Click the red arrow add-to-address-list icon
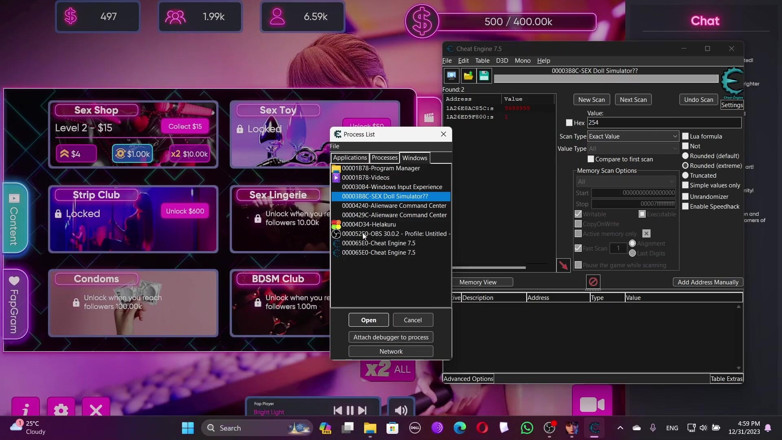Image resolution: width=782 pixels, height=440 pixels. [x=563, y=265]
